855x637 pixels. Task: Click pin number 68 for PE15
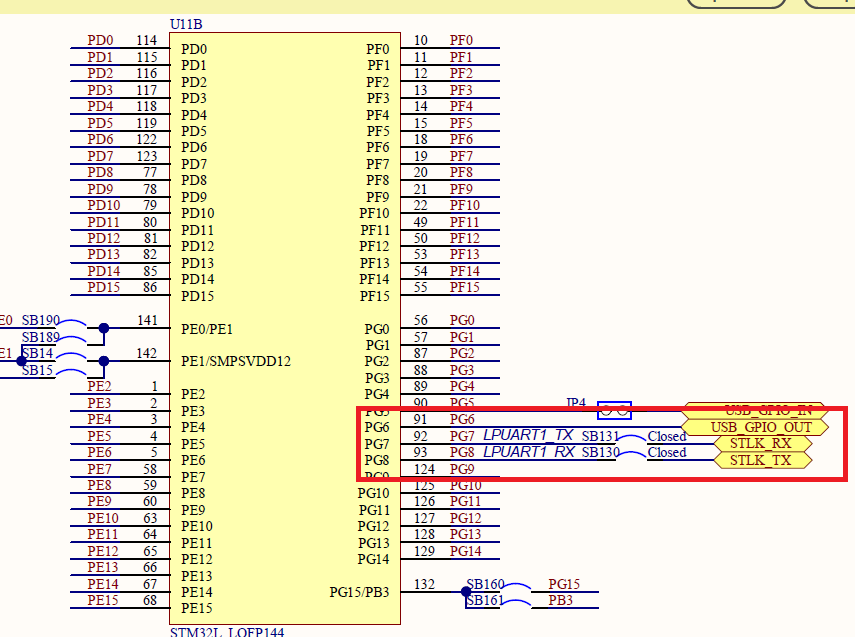click(x=150, y=600)
